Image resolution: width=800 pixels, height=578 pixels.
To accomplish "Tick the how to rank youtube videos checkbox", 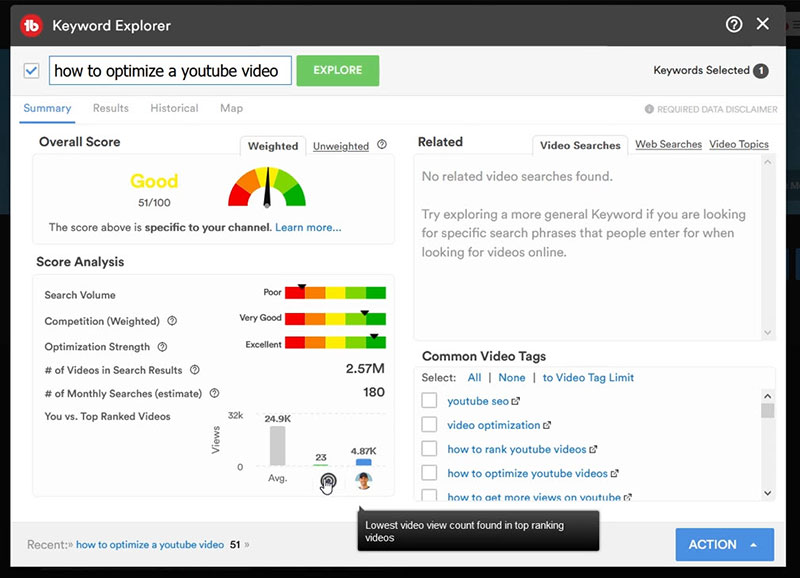I will [429, 449].
